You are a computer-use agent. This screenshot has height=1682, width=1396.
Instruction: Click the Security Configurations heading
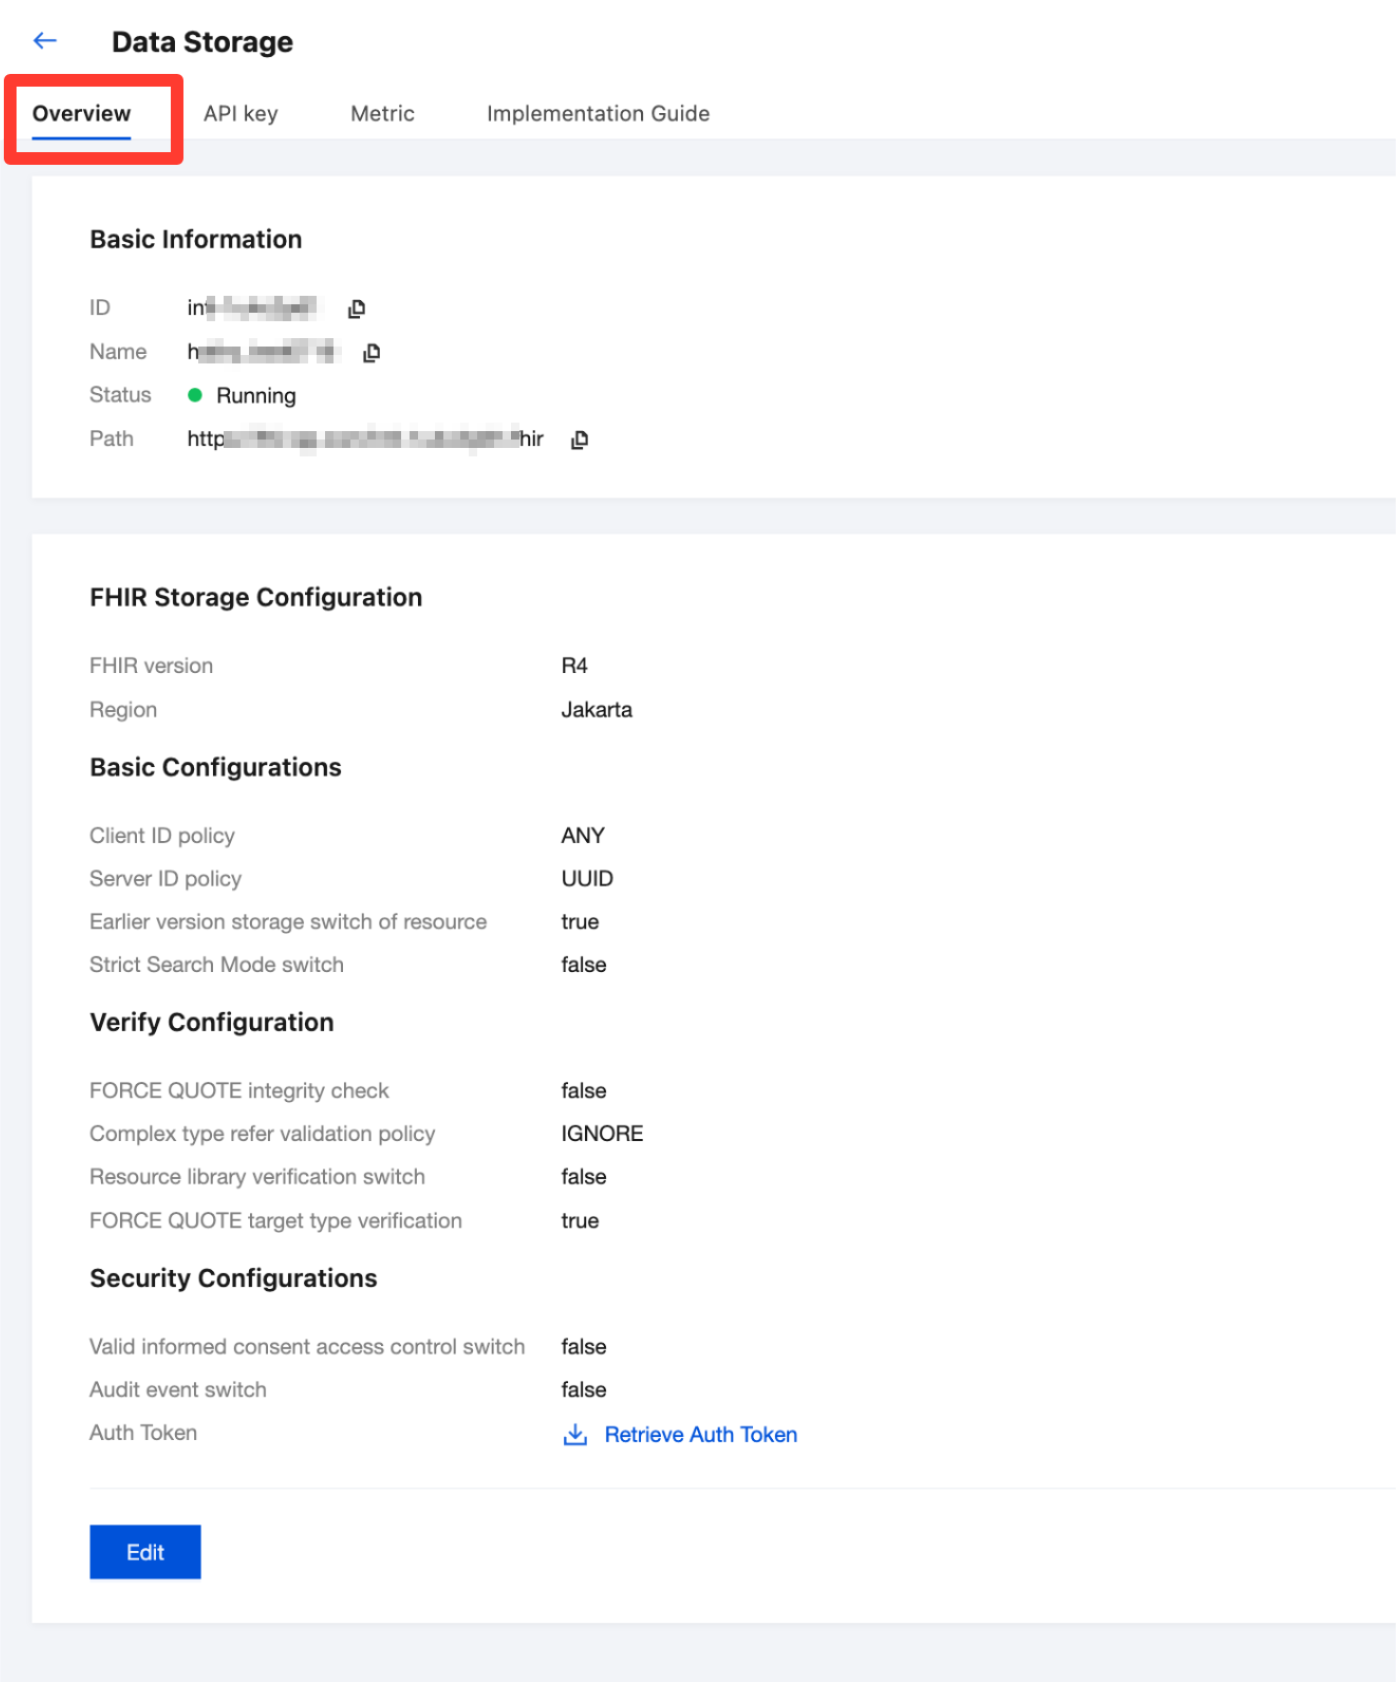coord(233,1278)
